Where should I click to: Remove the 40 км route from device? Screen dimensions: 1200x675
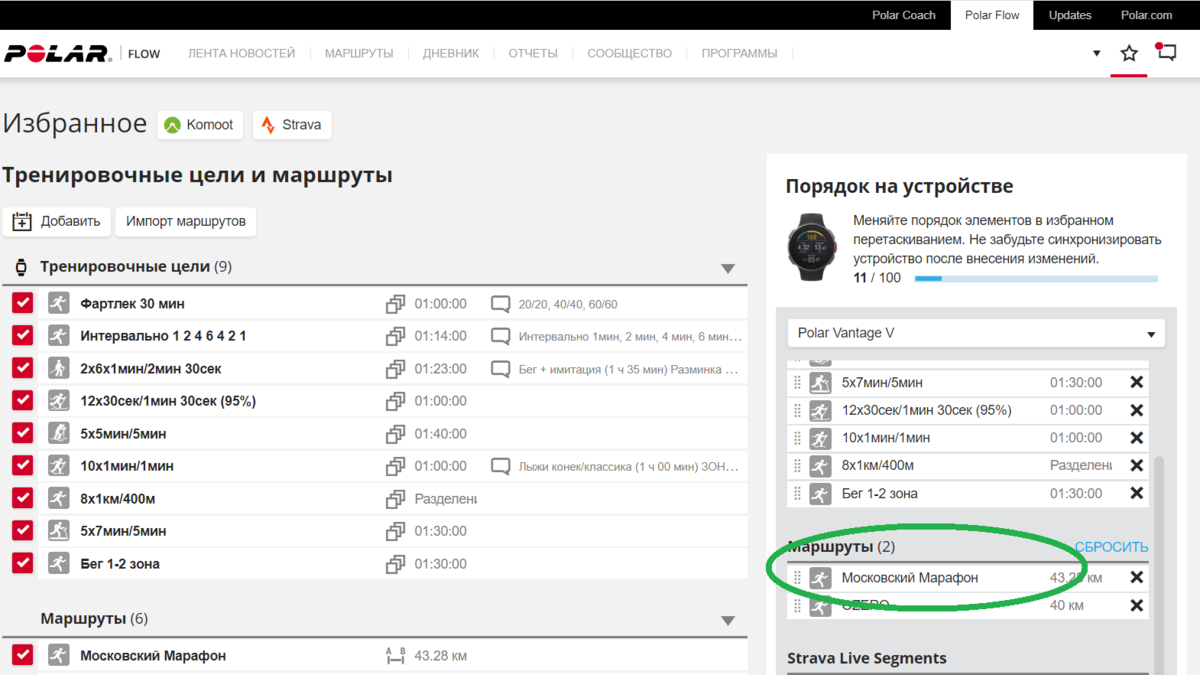[1136, 605]
